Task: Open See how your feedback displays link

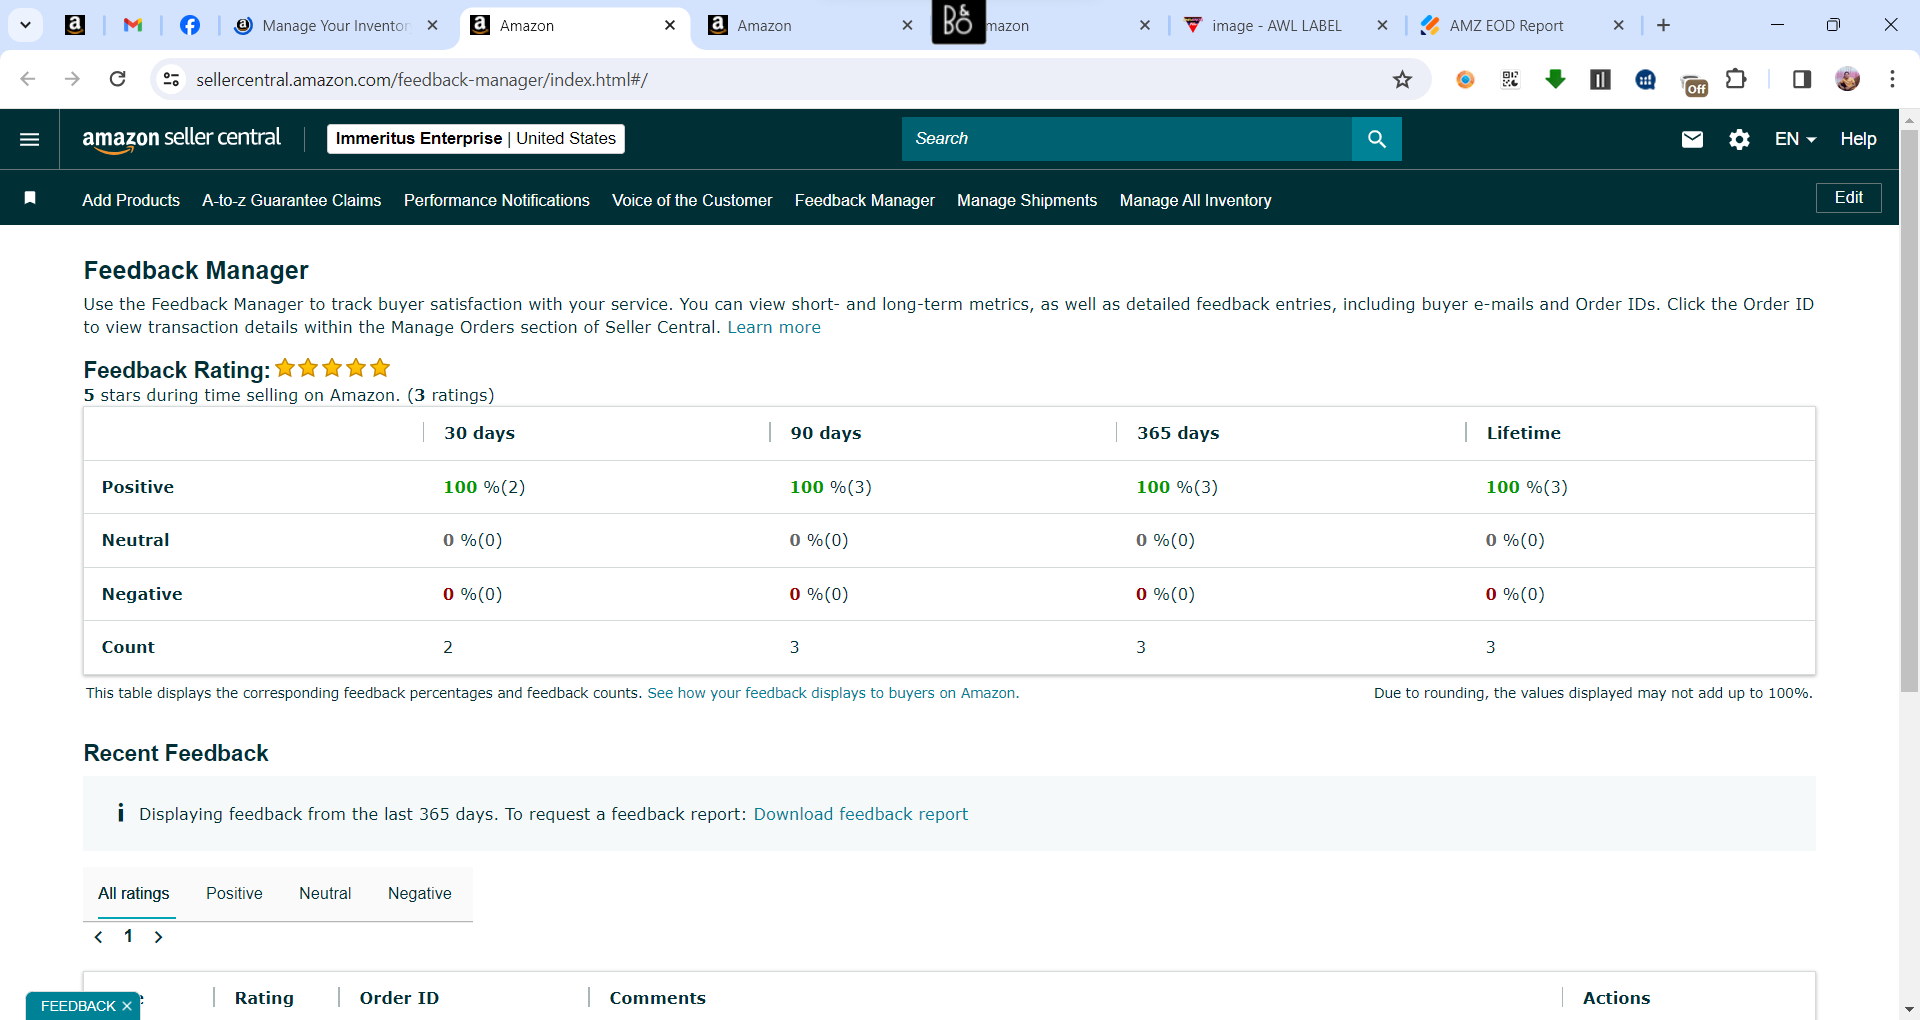Action: pos(833,693)
